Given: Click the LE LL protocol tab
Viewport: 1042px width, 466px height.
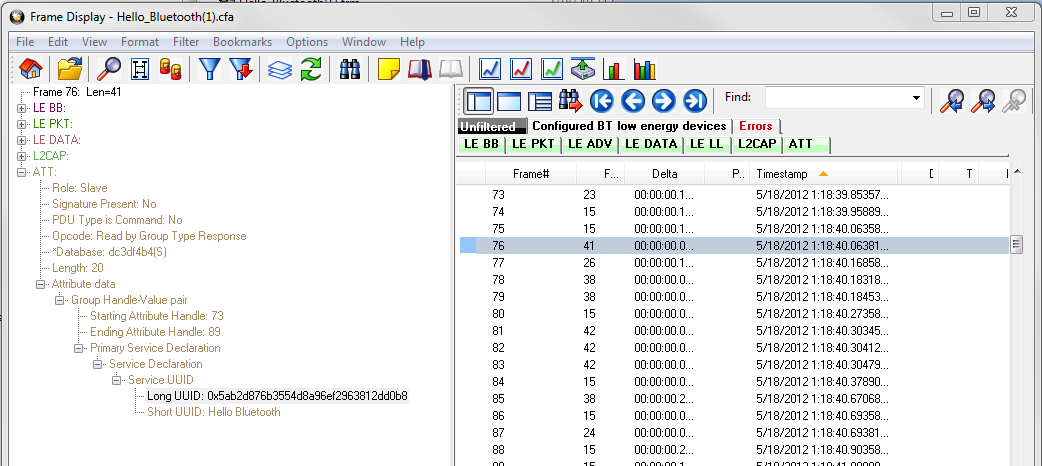Looking at the screenshot, I should (x=707, y=144).
